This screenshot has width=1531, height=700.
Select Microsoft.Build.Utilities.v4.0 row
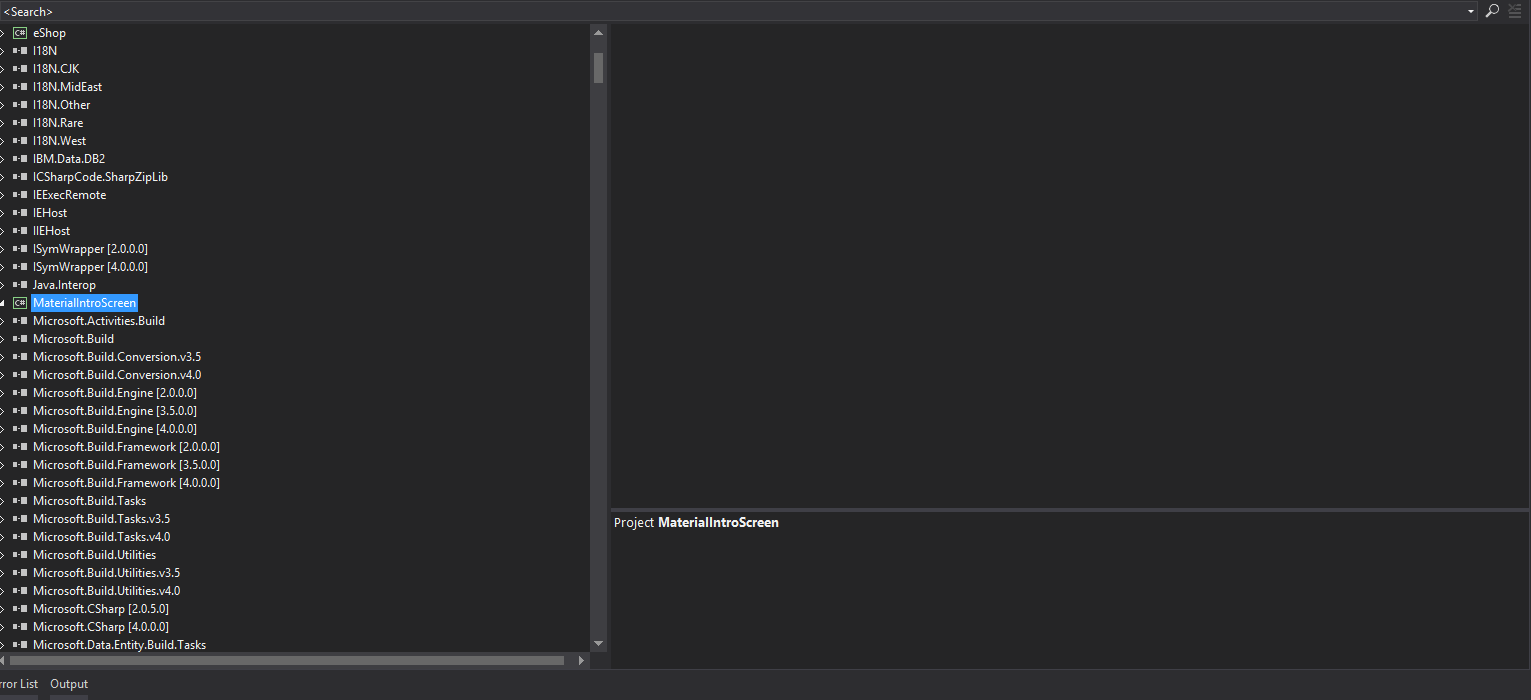pos(106,591)
